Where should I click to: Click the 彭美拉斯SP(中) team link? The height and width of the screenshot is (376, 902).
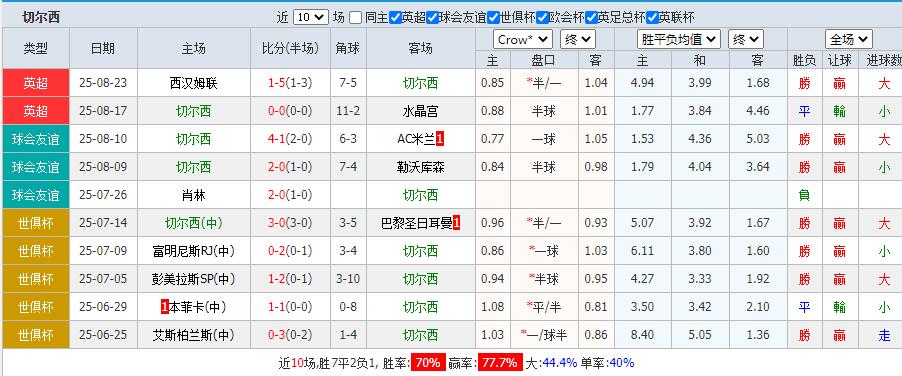pos(194,279)
